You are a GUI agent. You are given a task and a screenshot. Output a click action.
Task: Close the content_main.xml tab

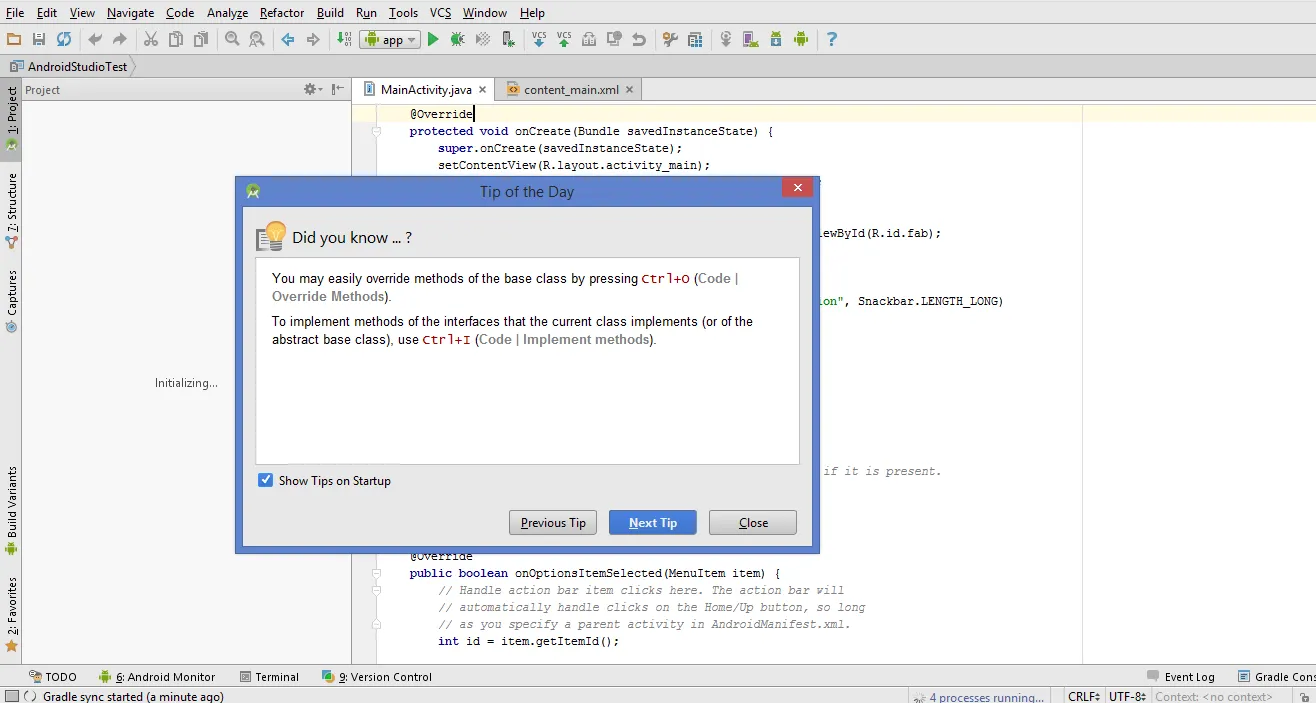[629, 90]
